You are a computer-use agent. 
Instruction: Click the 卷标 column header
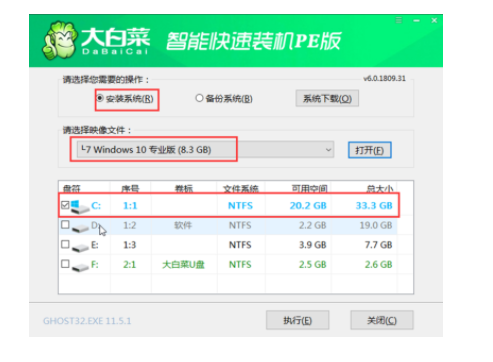point(184,189)
